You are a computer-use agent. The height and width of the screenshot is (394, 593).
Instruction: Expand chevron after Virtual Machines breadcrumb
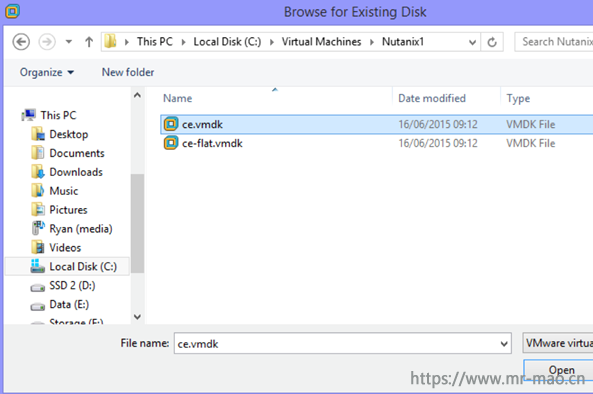(372, 42)
